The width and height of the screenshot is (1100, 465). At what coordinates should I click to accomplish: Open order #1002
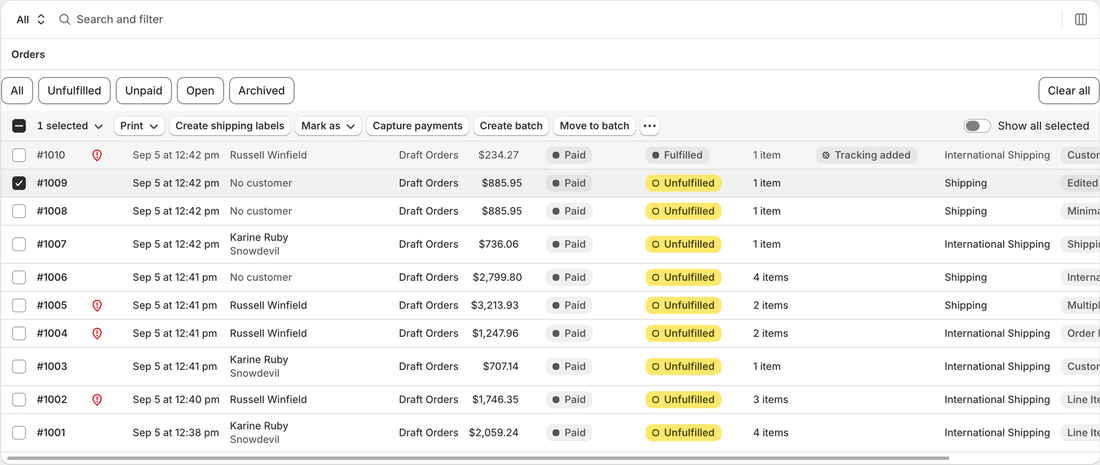tap(52, 400)
